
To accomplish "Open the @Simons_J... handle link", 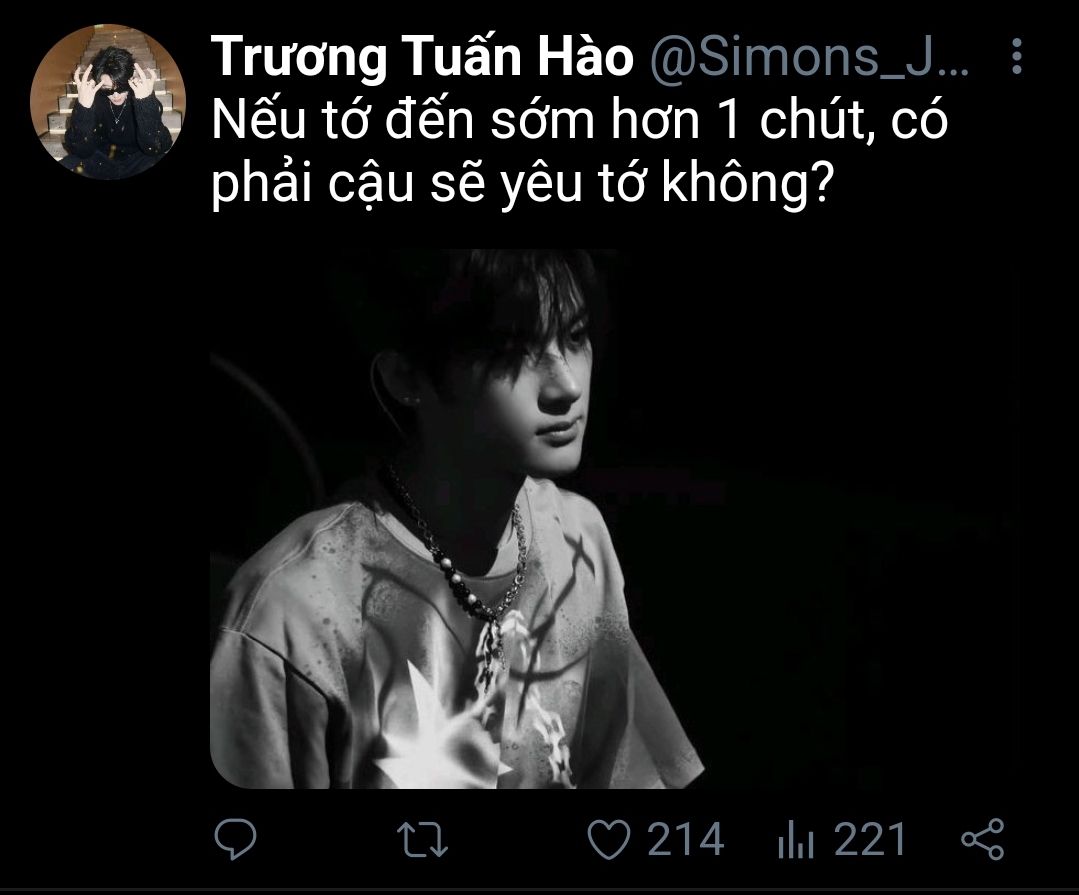I will point(809,57).
